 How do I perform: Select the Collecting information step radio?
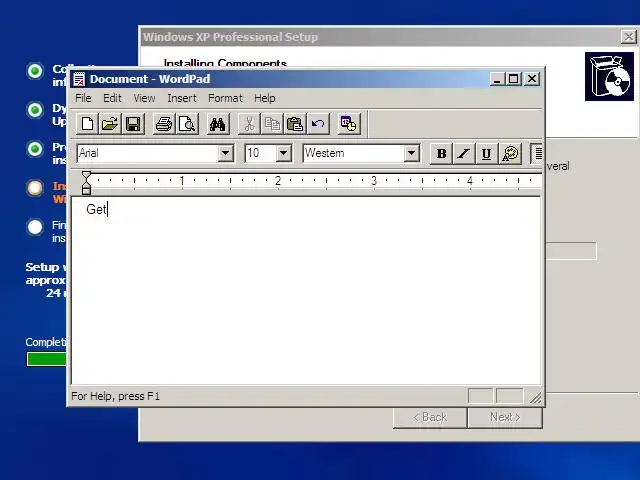click(x=35, y=71)
